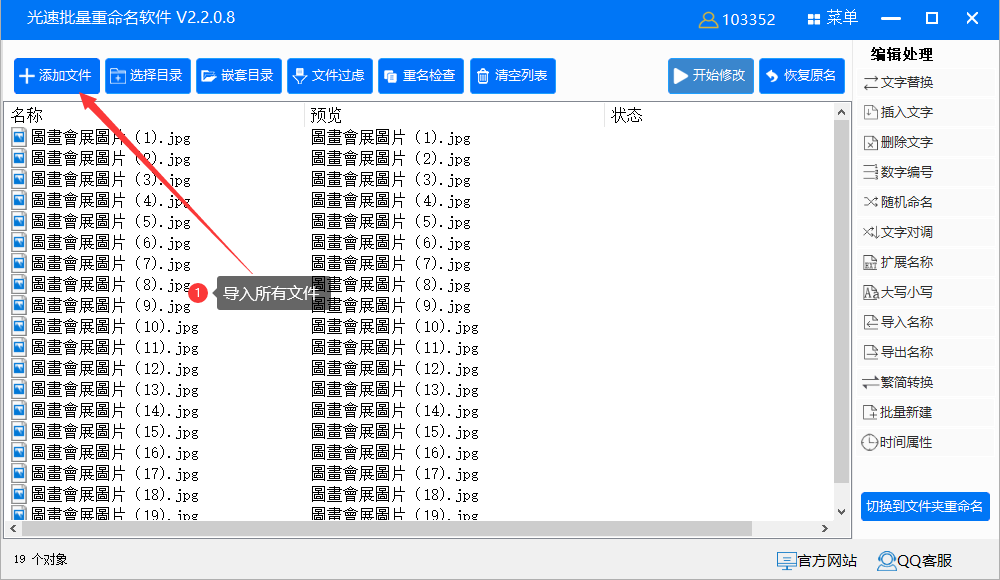This screenshot has height=580, width=1000.
Task: Contact QQ客服 customer service
Action: (x=915, y=561)
